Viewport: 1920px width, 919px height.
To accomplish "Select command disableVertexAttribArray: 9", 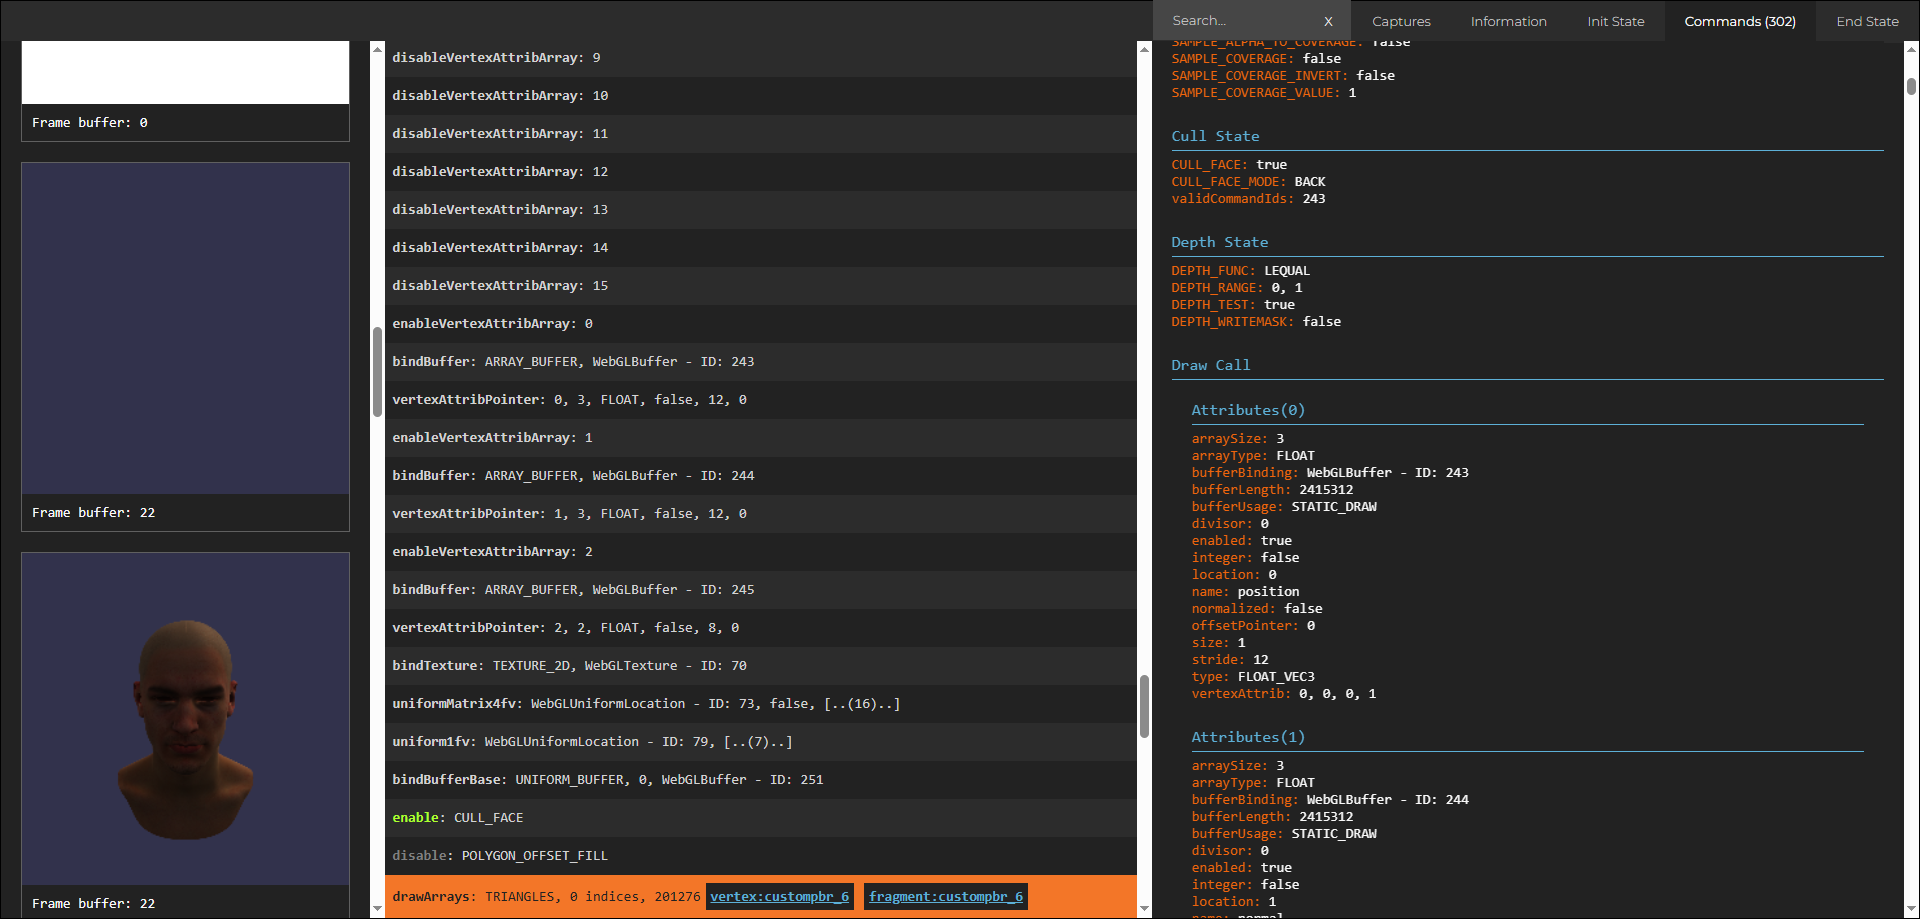I will tap(760, 58).
